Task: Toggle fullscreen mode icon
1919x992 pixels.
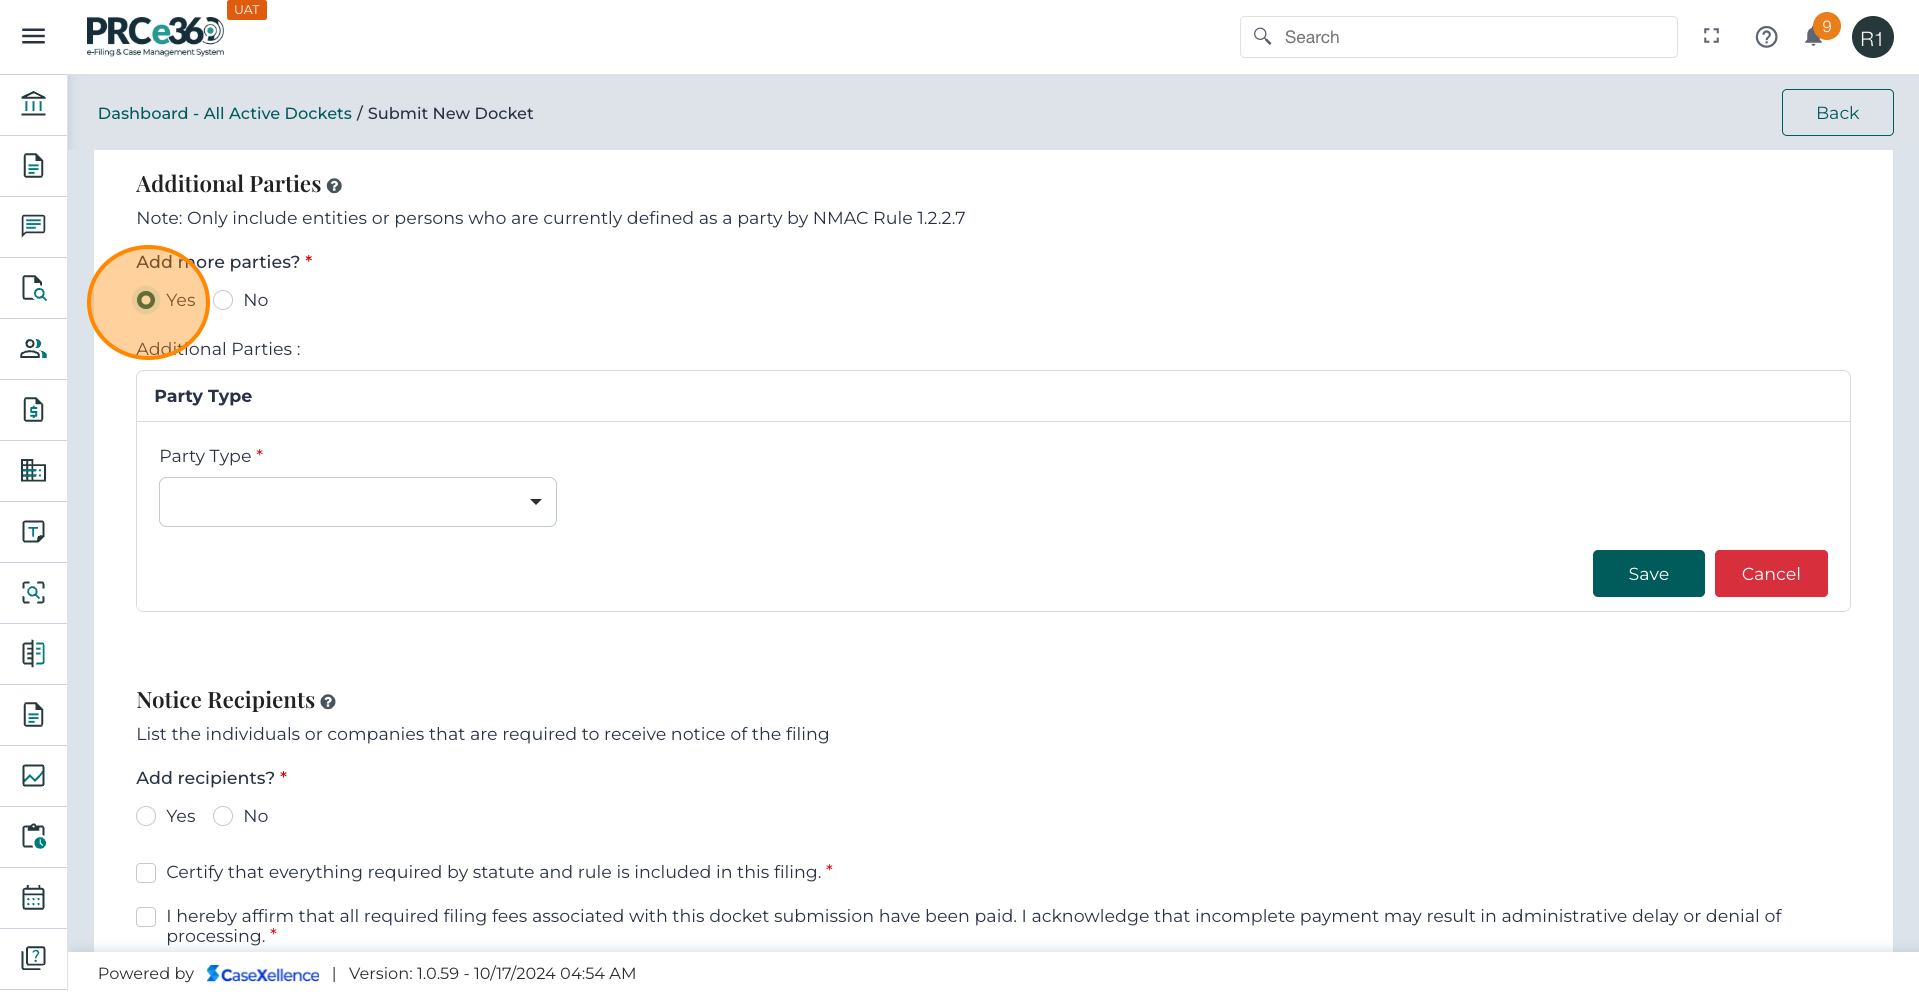Action: (1711, 36)
